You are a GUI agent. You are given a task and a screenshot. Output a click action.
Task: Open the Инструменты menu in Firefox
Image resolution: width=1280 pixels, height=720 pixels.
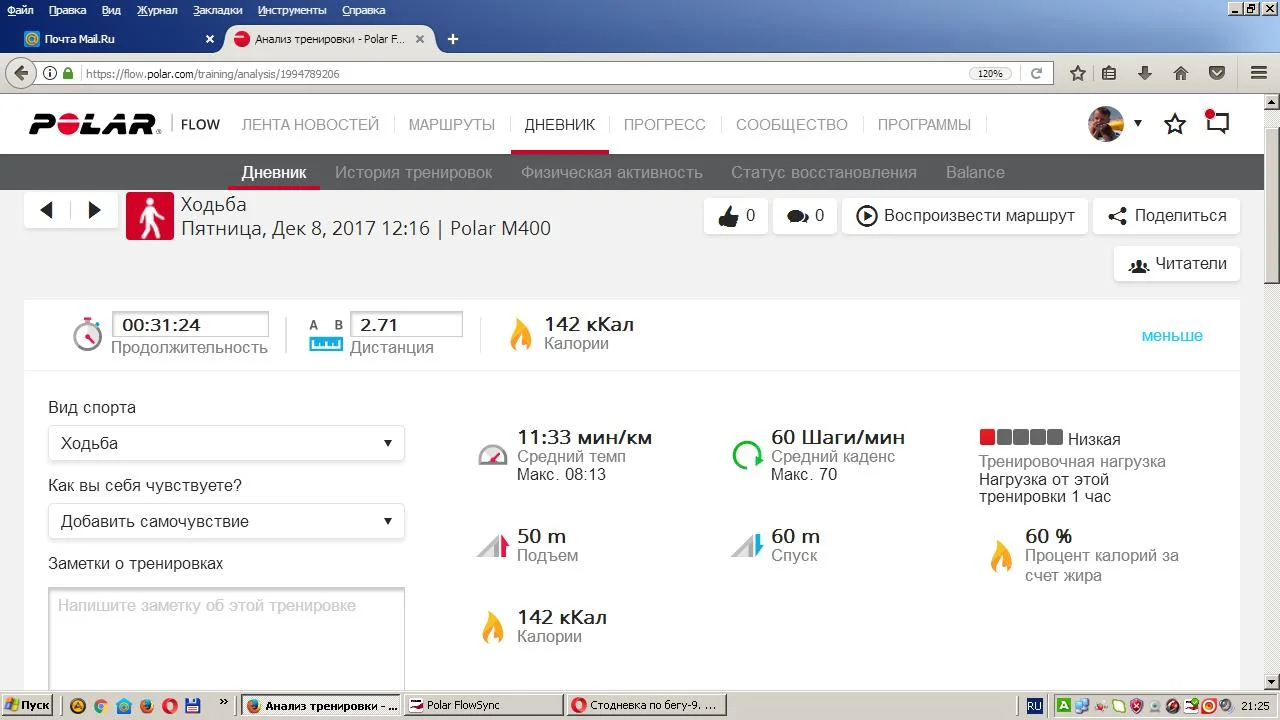tap(292, 10)
